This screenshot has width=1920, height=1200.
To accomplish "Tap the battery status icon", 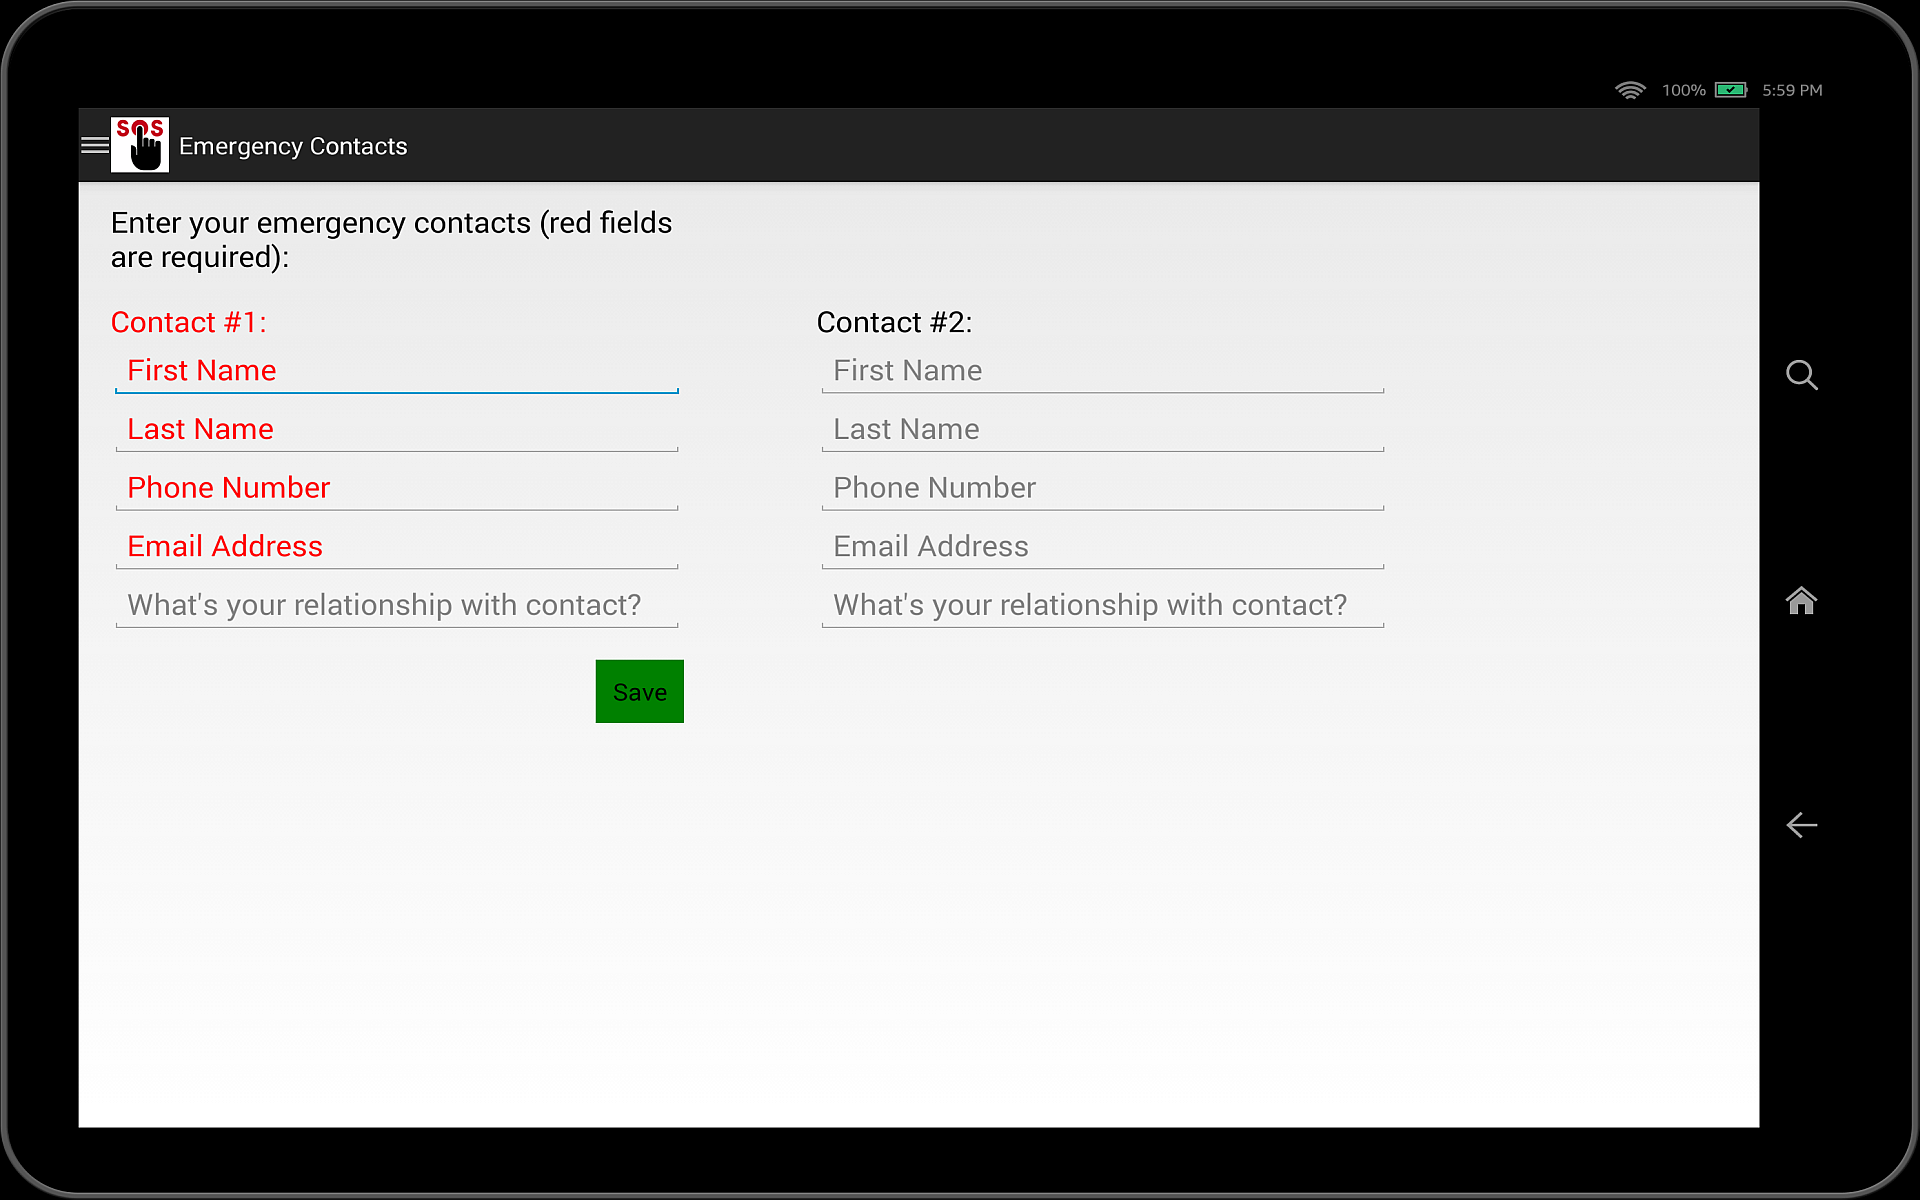I will (1730, 90).
